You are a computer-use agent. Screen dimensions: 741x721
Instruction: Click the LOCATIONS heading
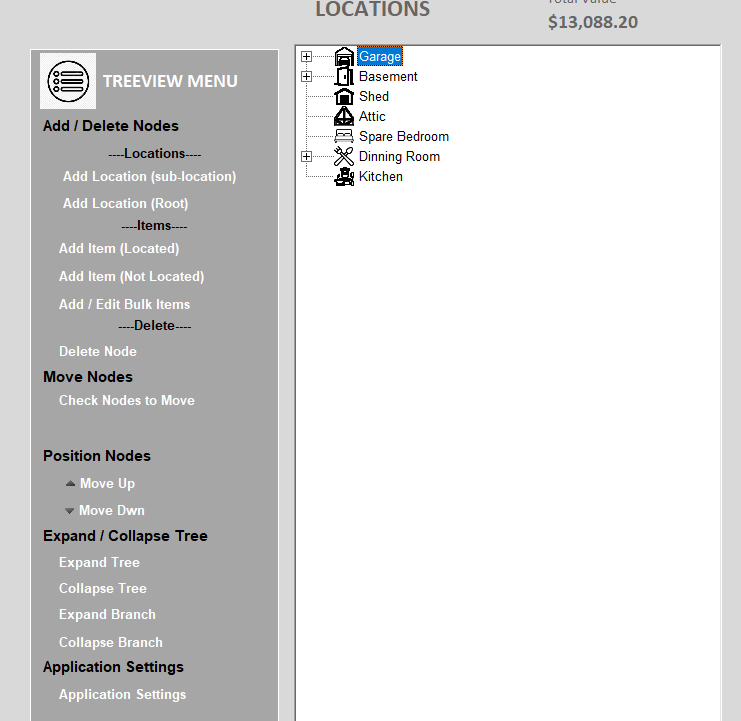[373, 9]
